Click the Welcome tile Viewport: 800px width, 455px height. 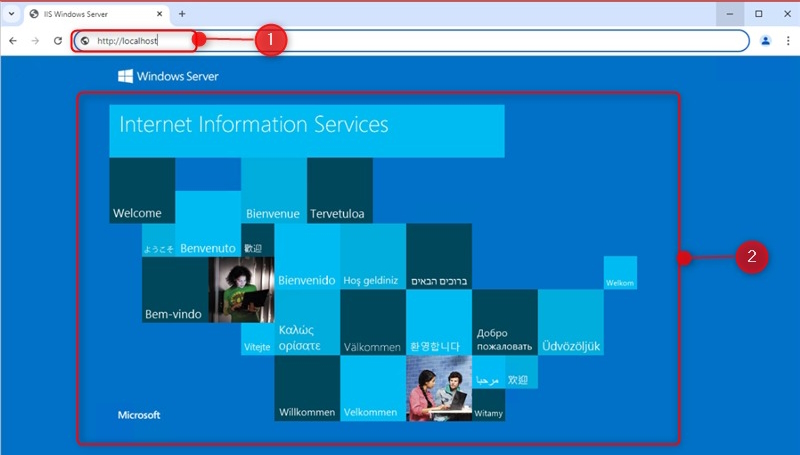(x=142, y=190)
